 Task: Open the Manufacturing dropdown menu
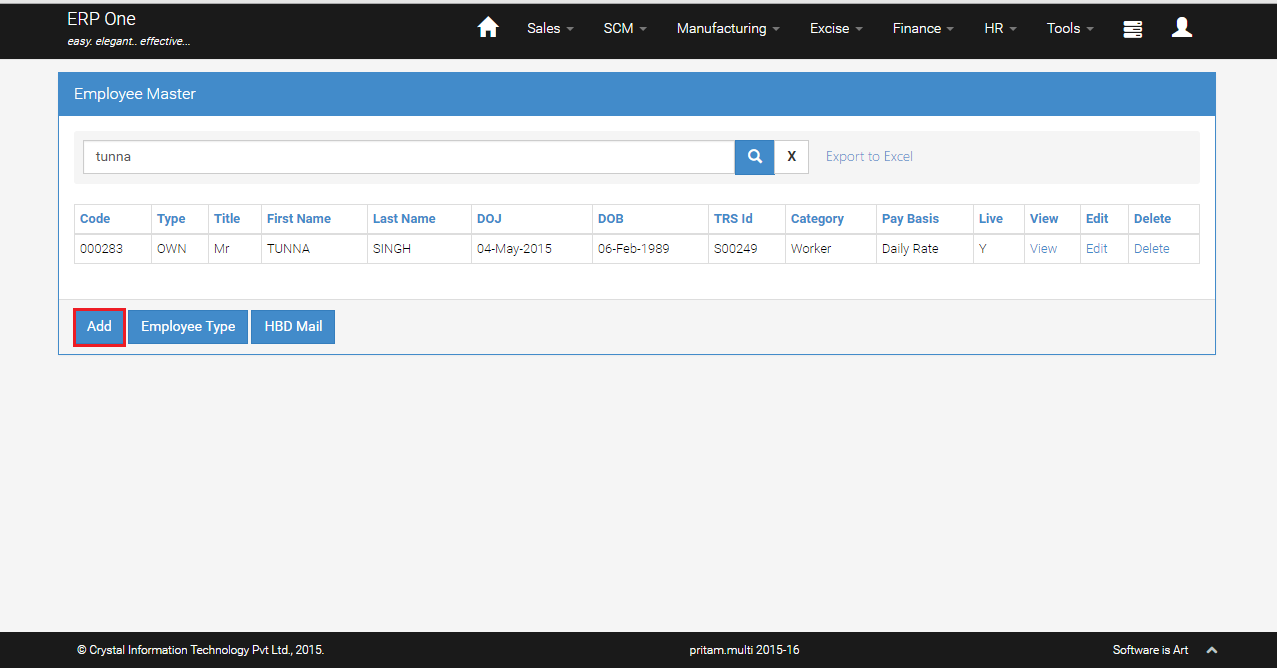tap(728, 28)
